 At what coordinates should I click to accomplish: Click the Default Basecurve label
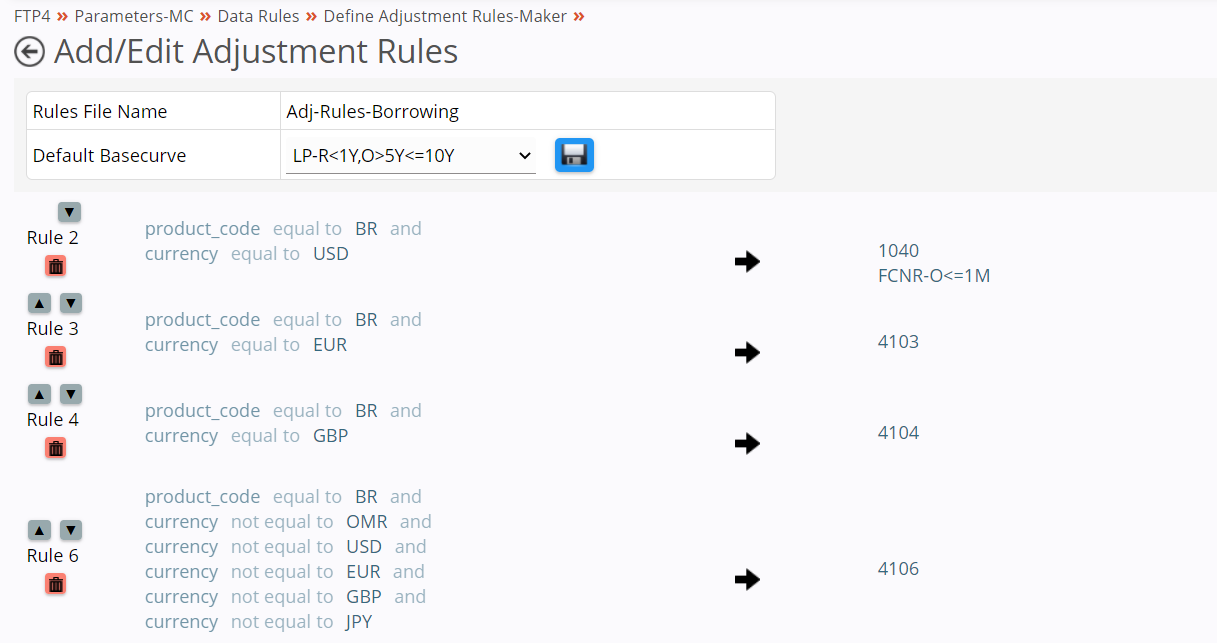(110, 156)
